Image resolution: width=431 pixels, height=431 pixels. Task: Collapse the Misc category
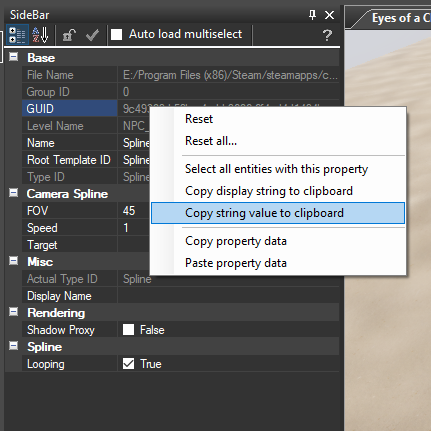pyautogui.click(x=14, y=261)
